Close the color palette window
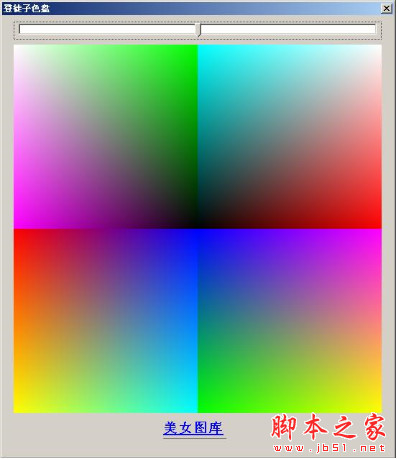Viewport: 398px width, 459px height. click(386, 8)
